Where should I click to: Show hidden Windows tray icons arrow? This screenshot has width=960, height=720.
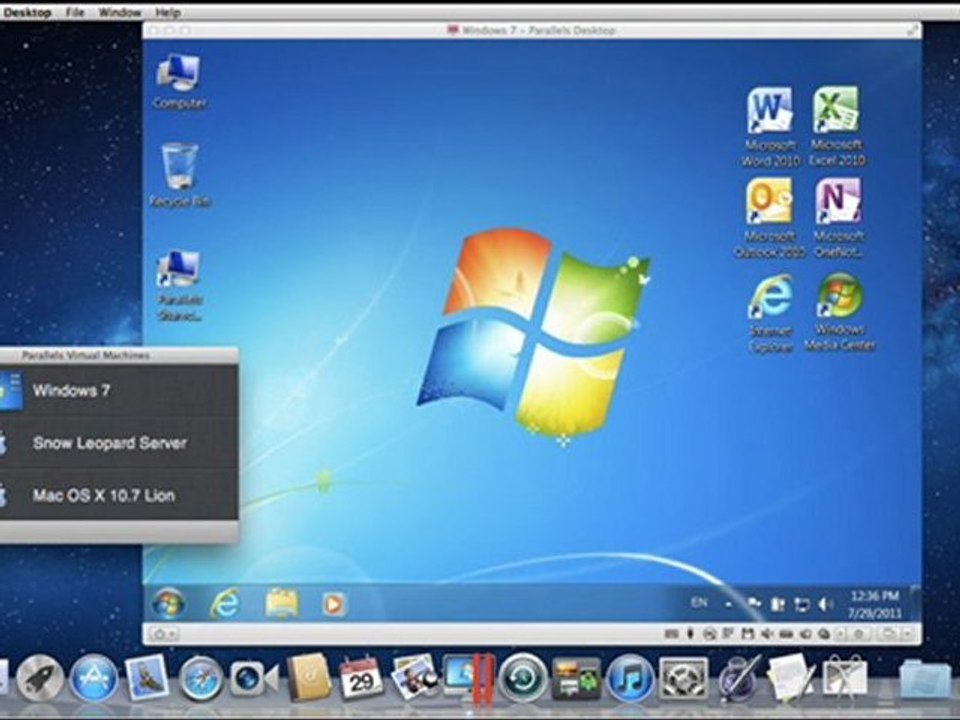729,604
